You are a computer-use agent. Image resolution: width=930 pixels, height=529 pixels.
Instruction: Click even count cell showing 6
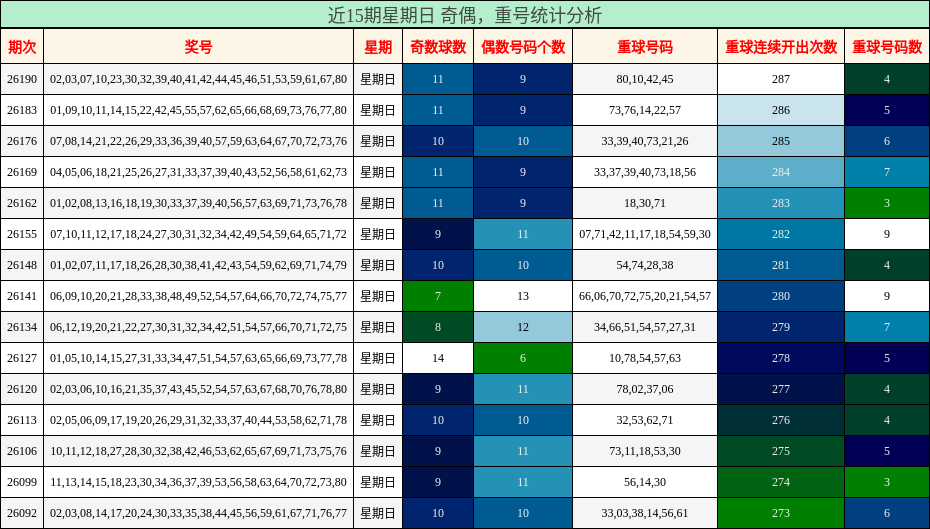point(523,358)
